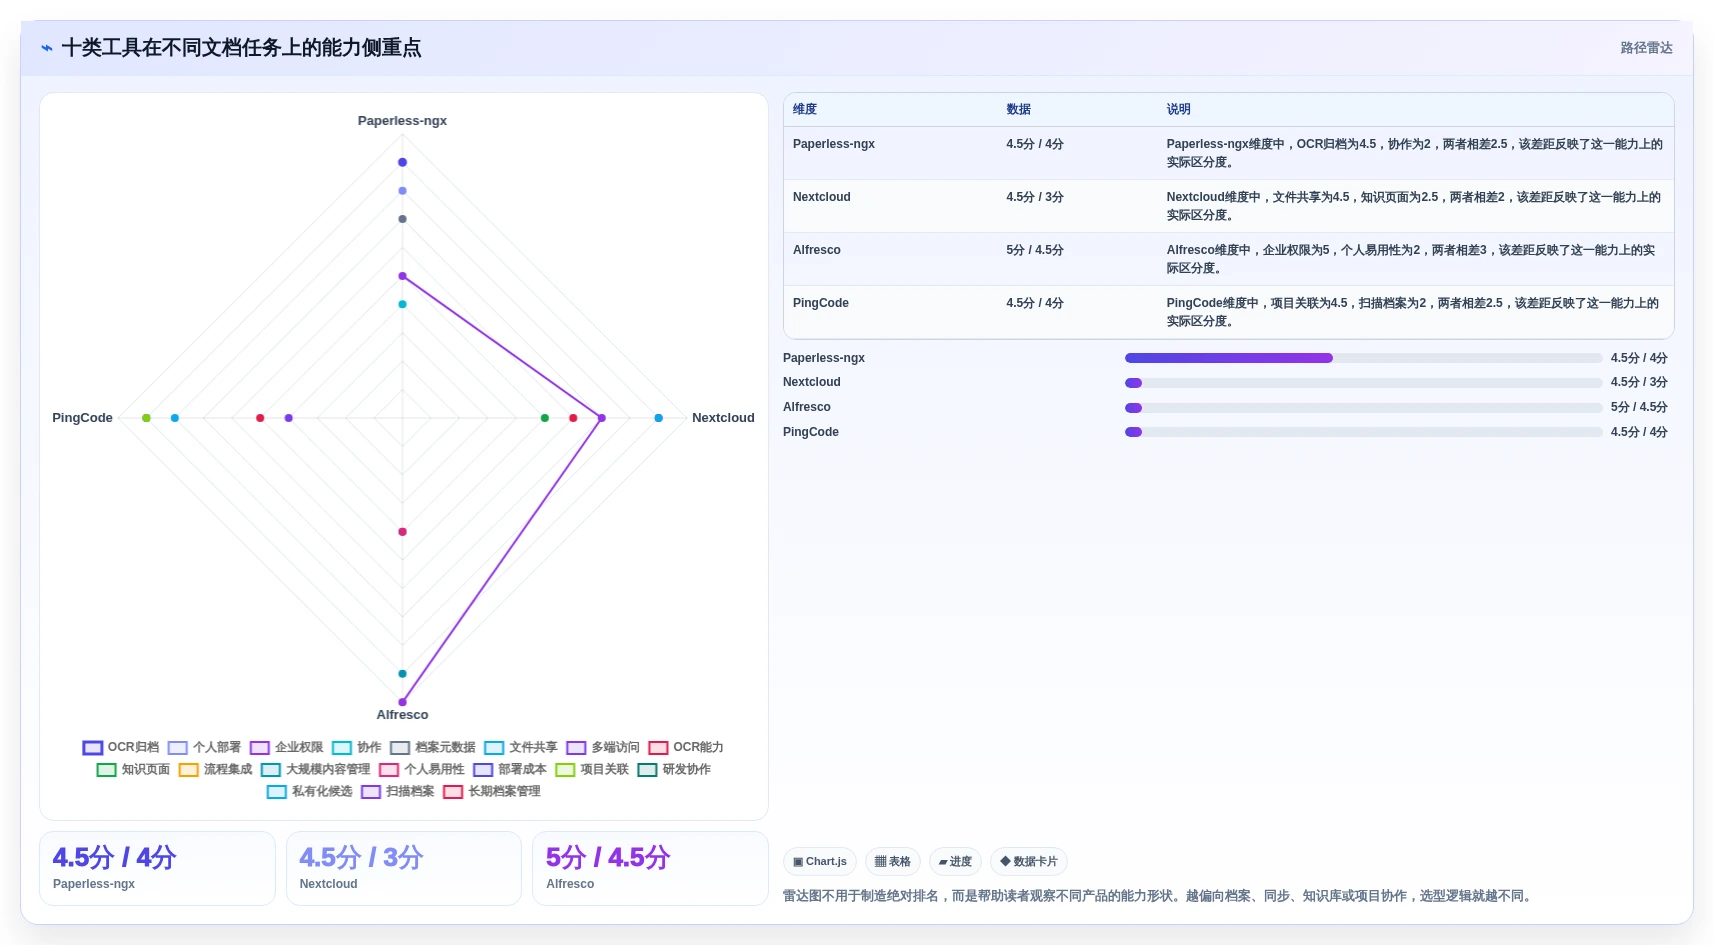Screen dimensions: 1714x945
Task: Toggle the 档案元数据 legend entry
Action: [433, 747]
